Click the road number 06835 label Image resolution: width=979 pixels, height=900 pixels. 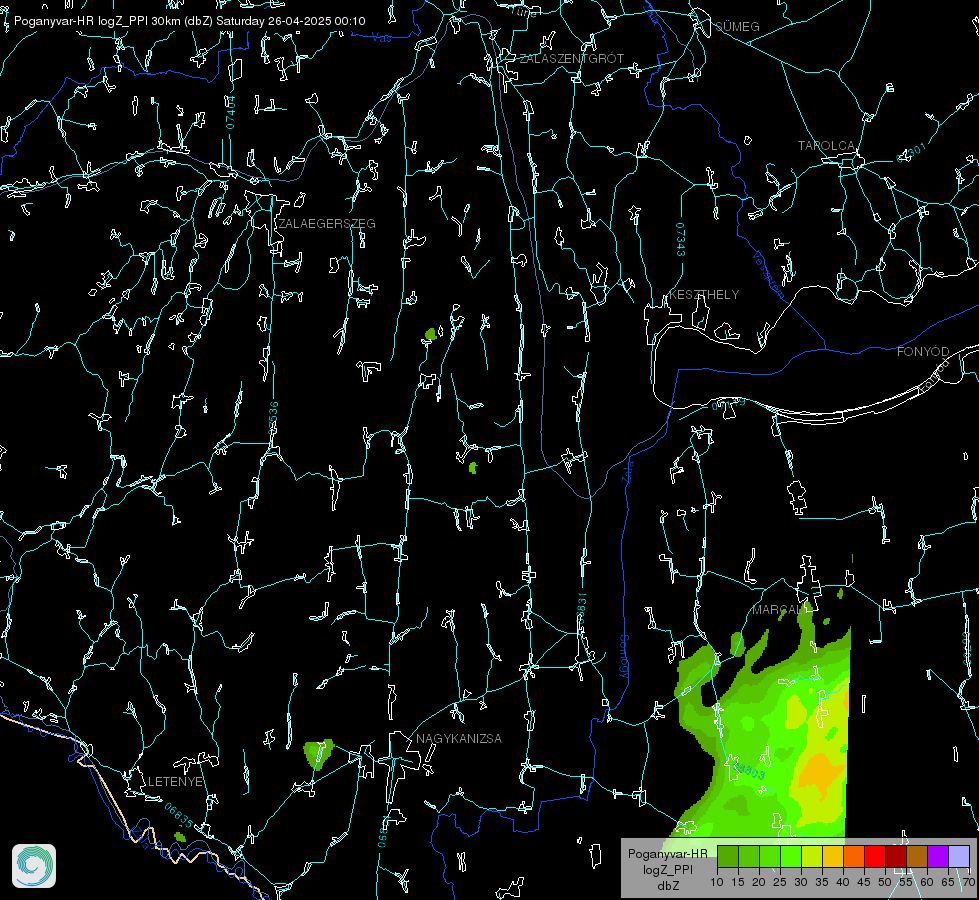[179, 816]
